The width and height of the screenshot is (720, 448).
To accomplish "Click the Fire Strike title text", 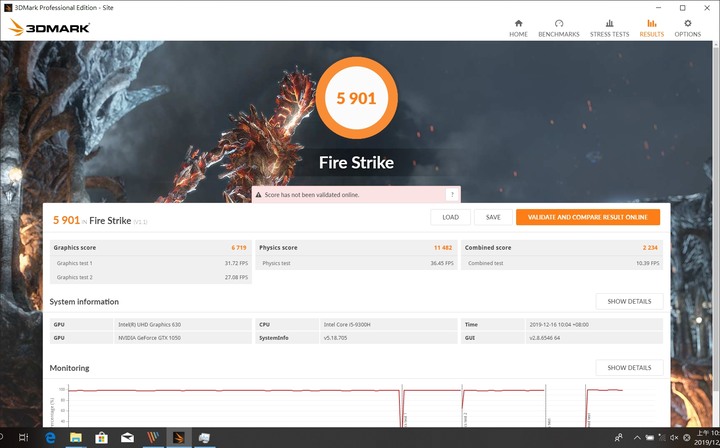I will 356,162.
